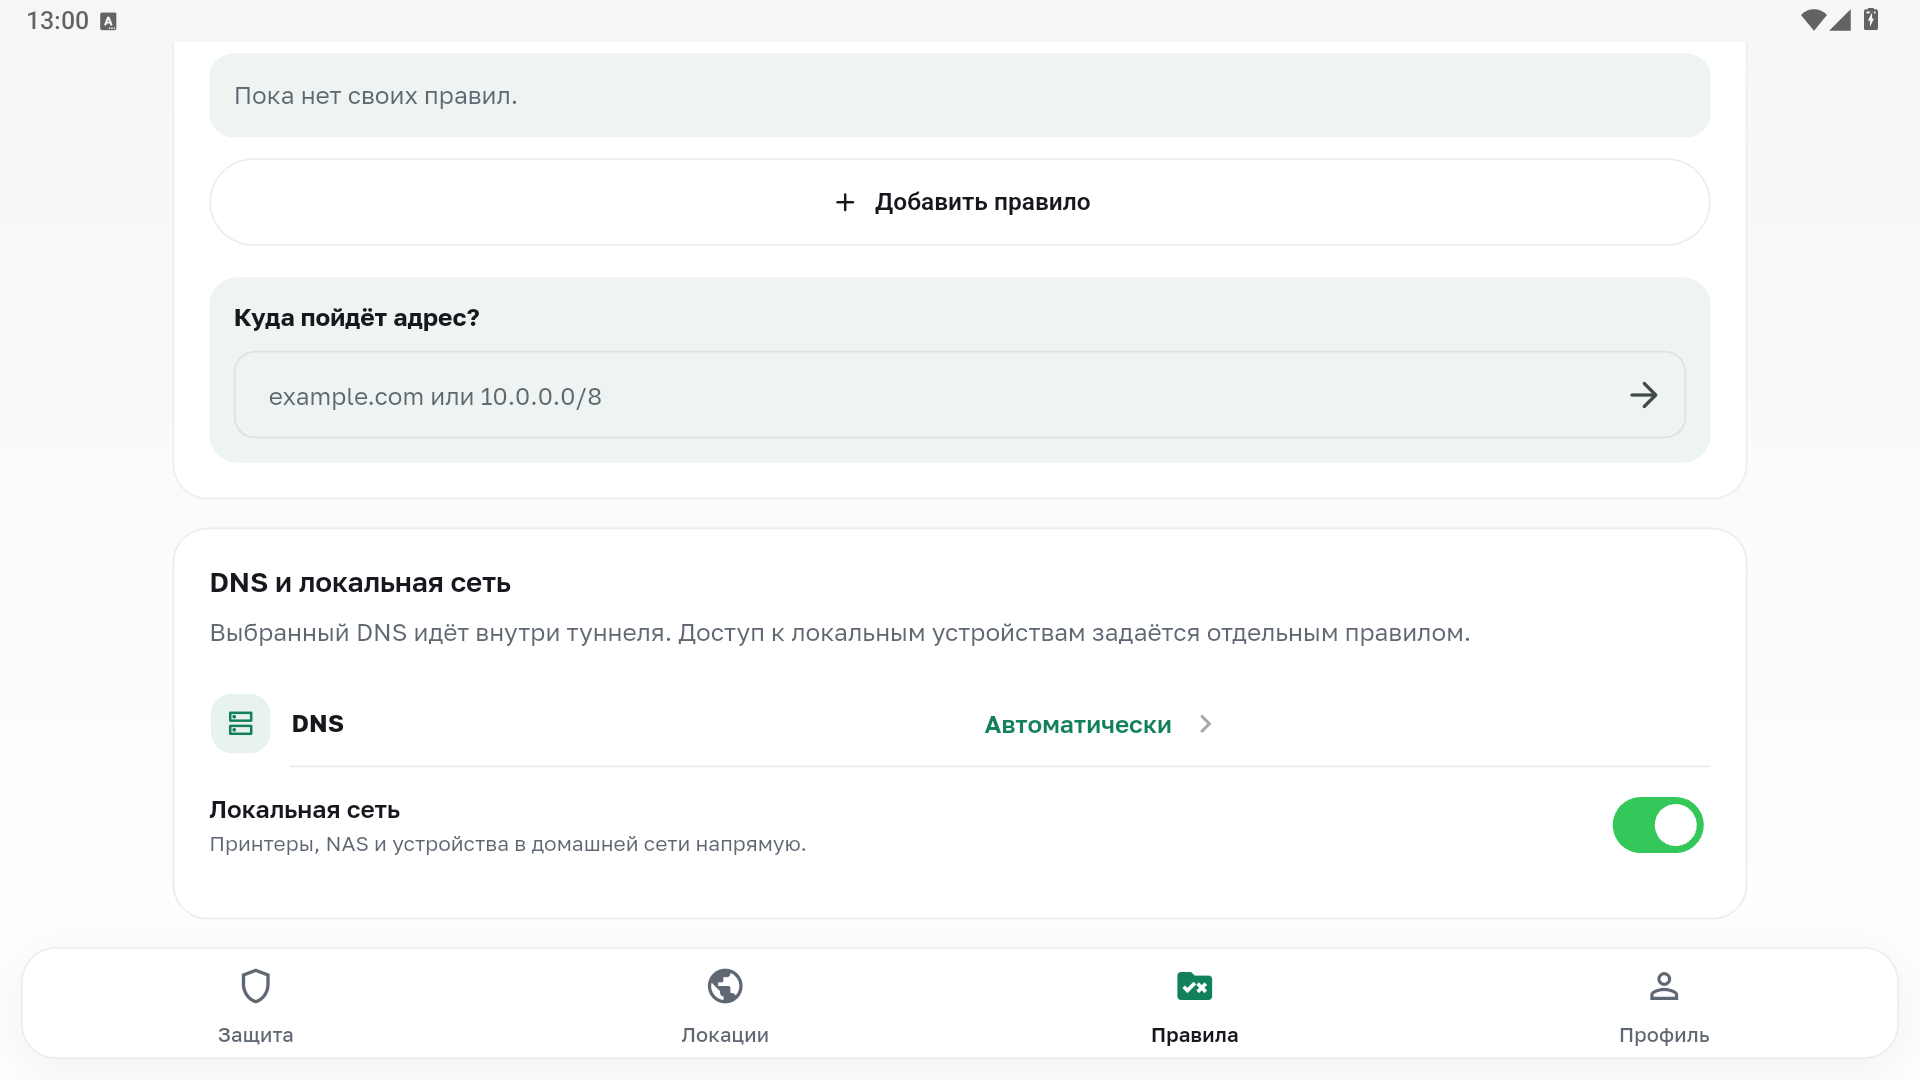
Task: Click the DNS и локальная сеть heading
Action: (x=360, y=583)
